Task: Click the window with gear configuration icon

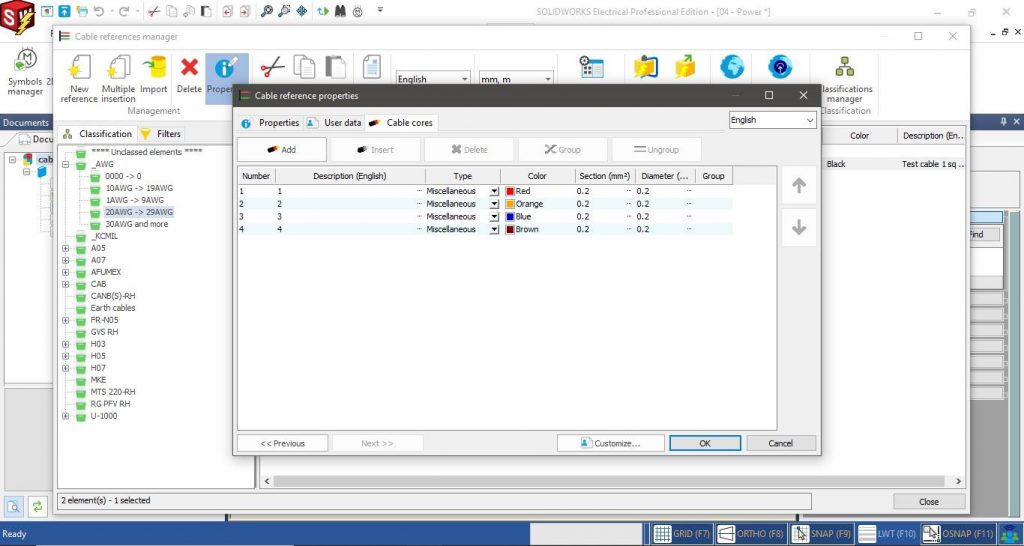Action: pyautogui.click(x=592, y=67)
